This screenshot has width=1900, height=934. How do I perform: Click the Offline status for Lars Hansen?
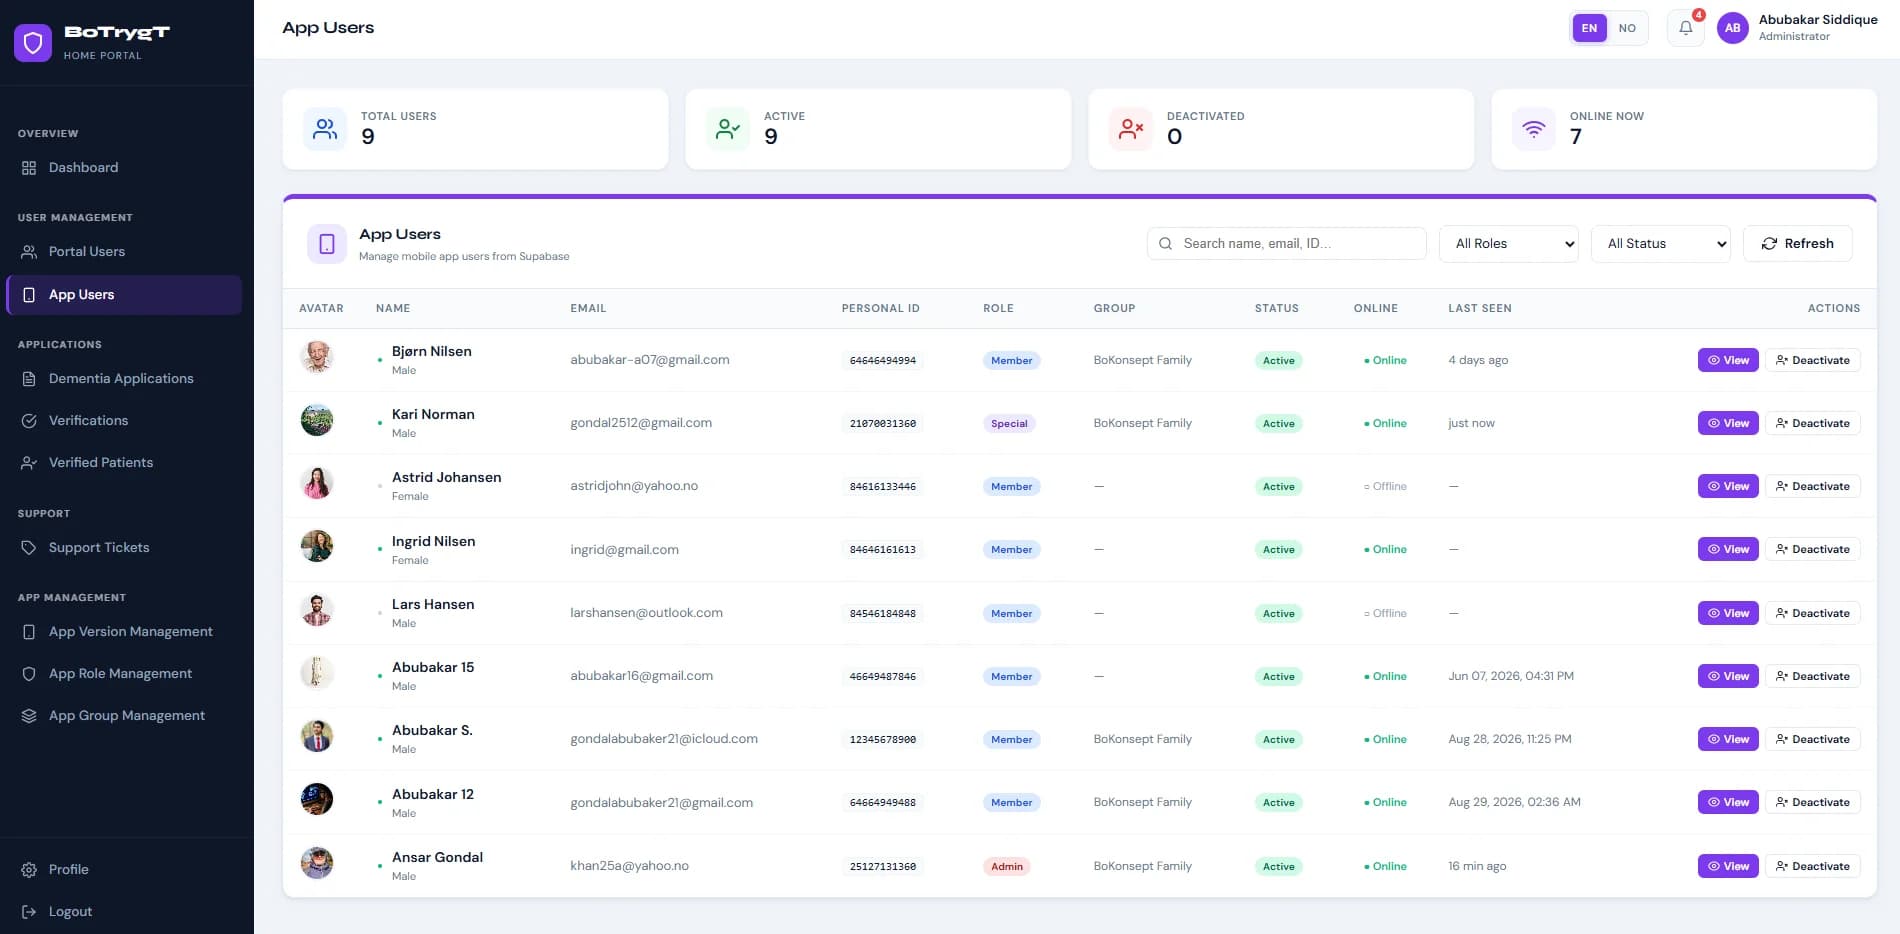point(1386,613)
